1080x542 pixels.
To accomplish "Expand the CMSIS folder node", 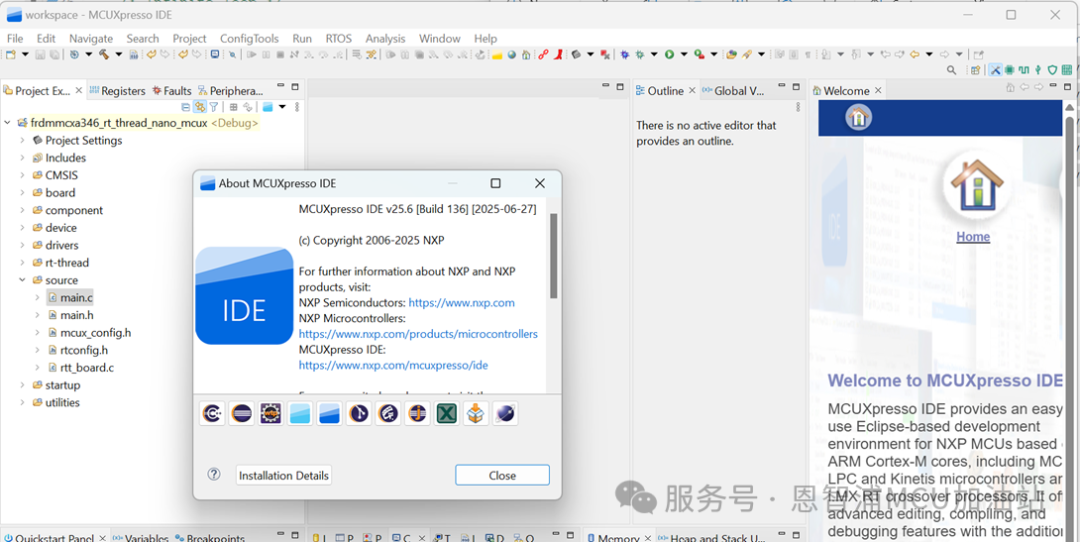I will pos(22,176).
